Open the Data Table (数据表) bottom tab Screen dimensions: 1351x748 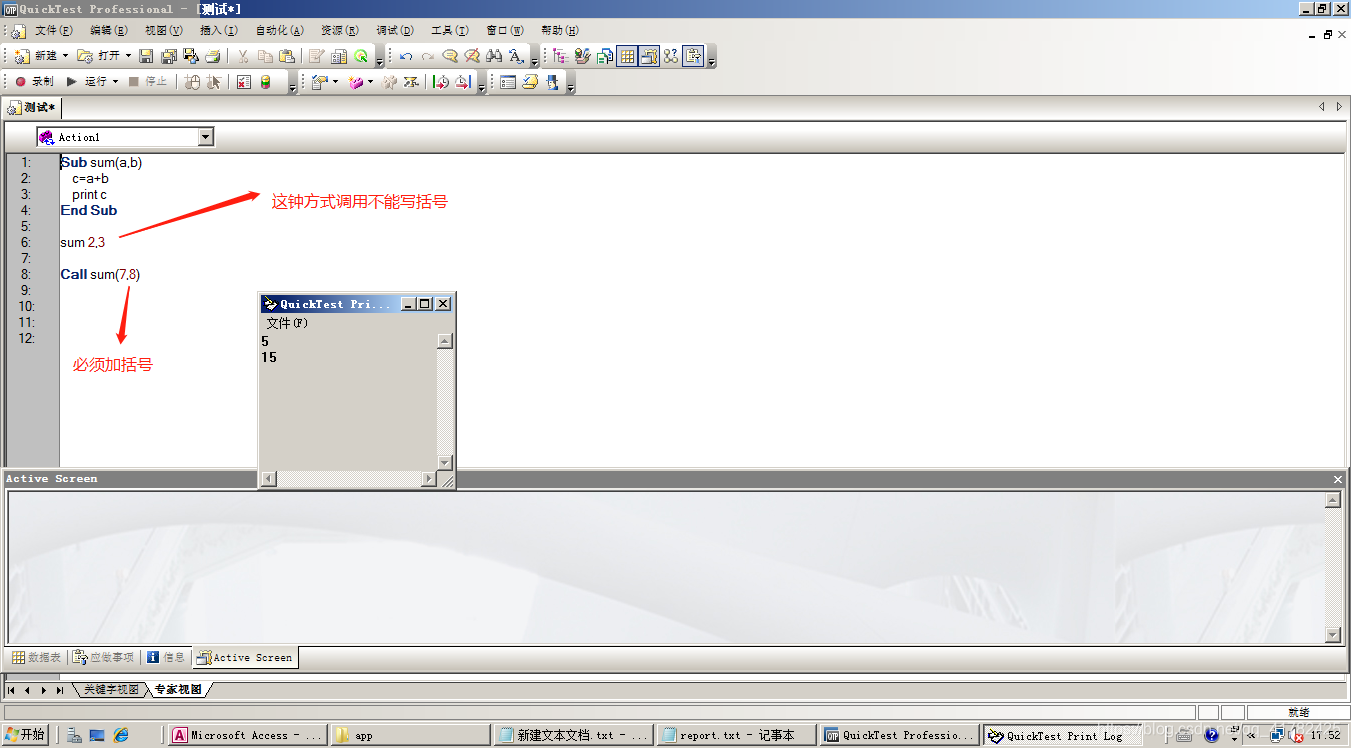pos(37,657)
